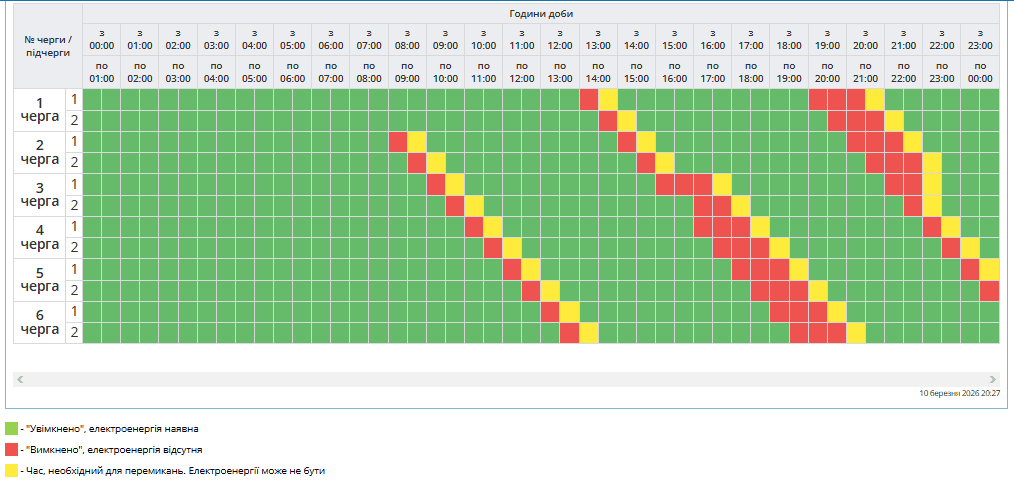
Task: Select the "по 00:00" column header
Action: (980, 72)
